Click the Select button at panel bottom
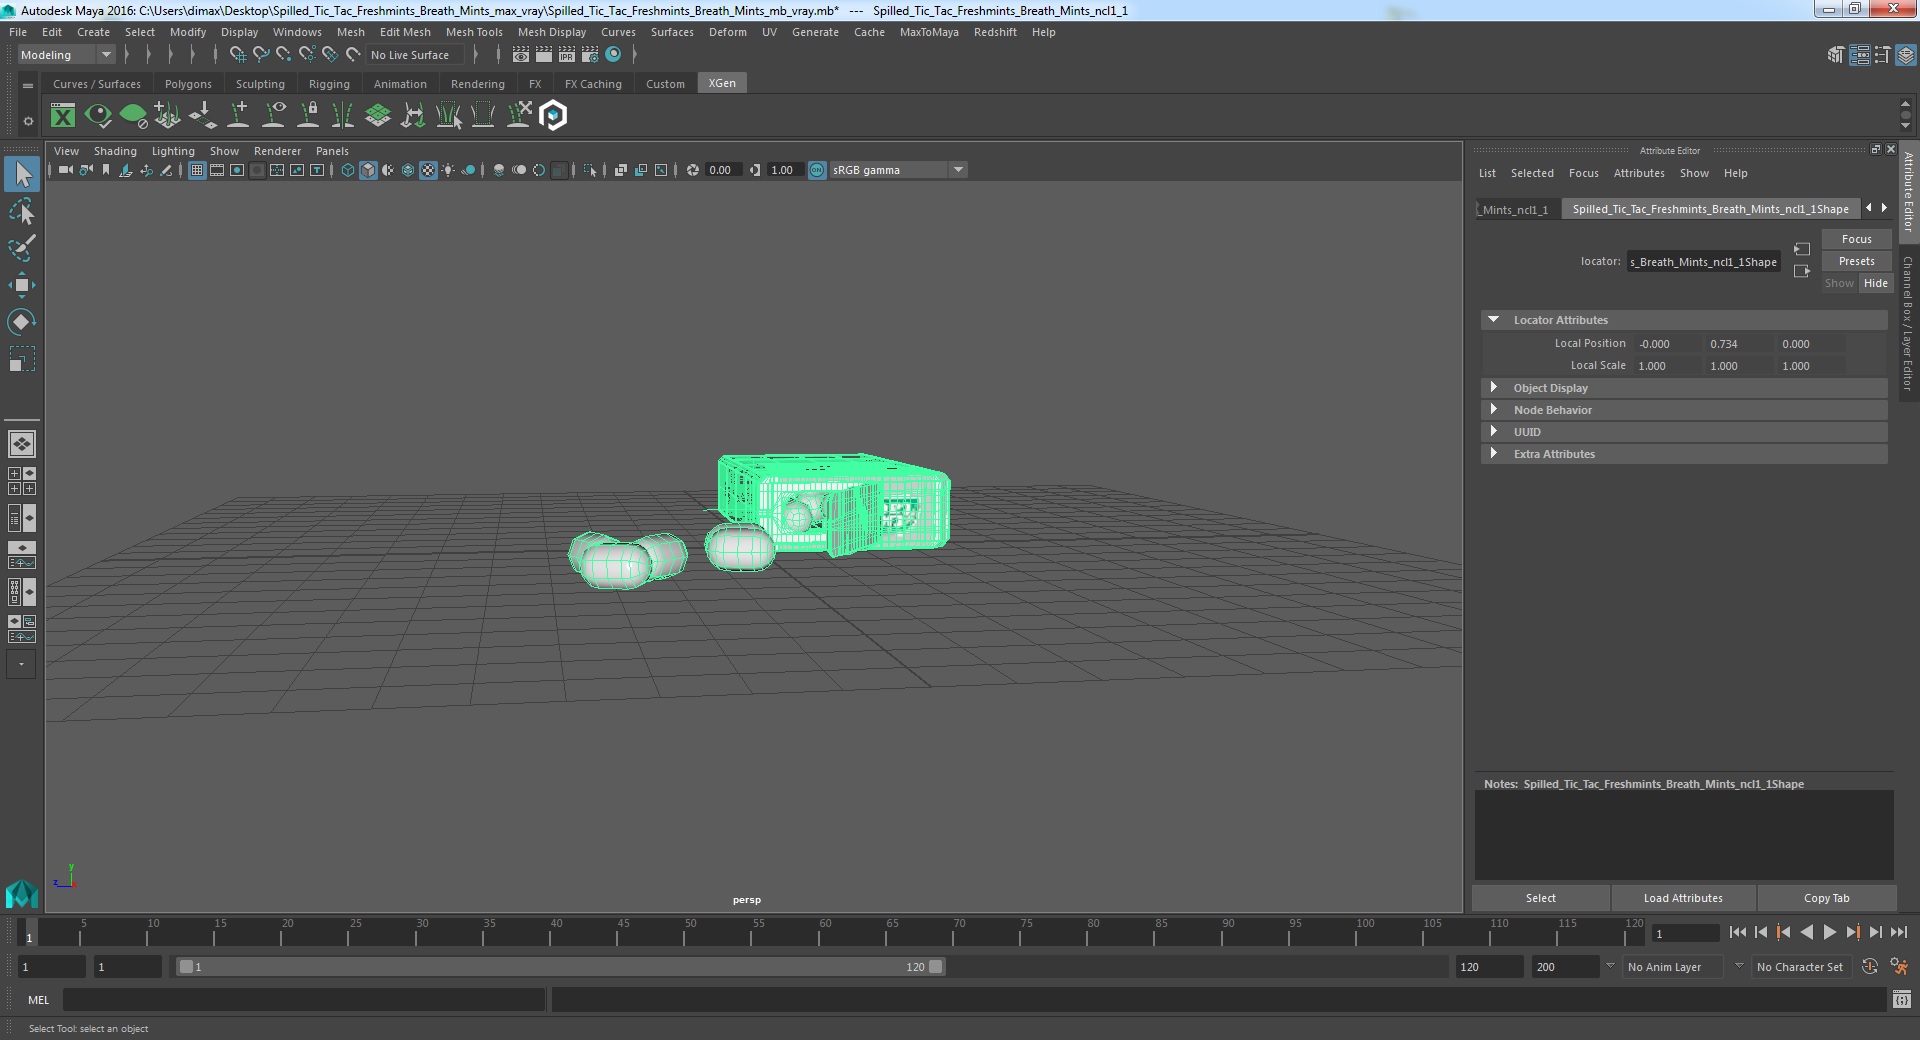Viewport: 1920px width, 1040px height. pos(1540,898)
